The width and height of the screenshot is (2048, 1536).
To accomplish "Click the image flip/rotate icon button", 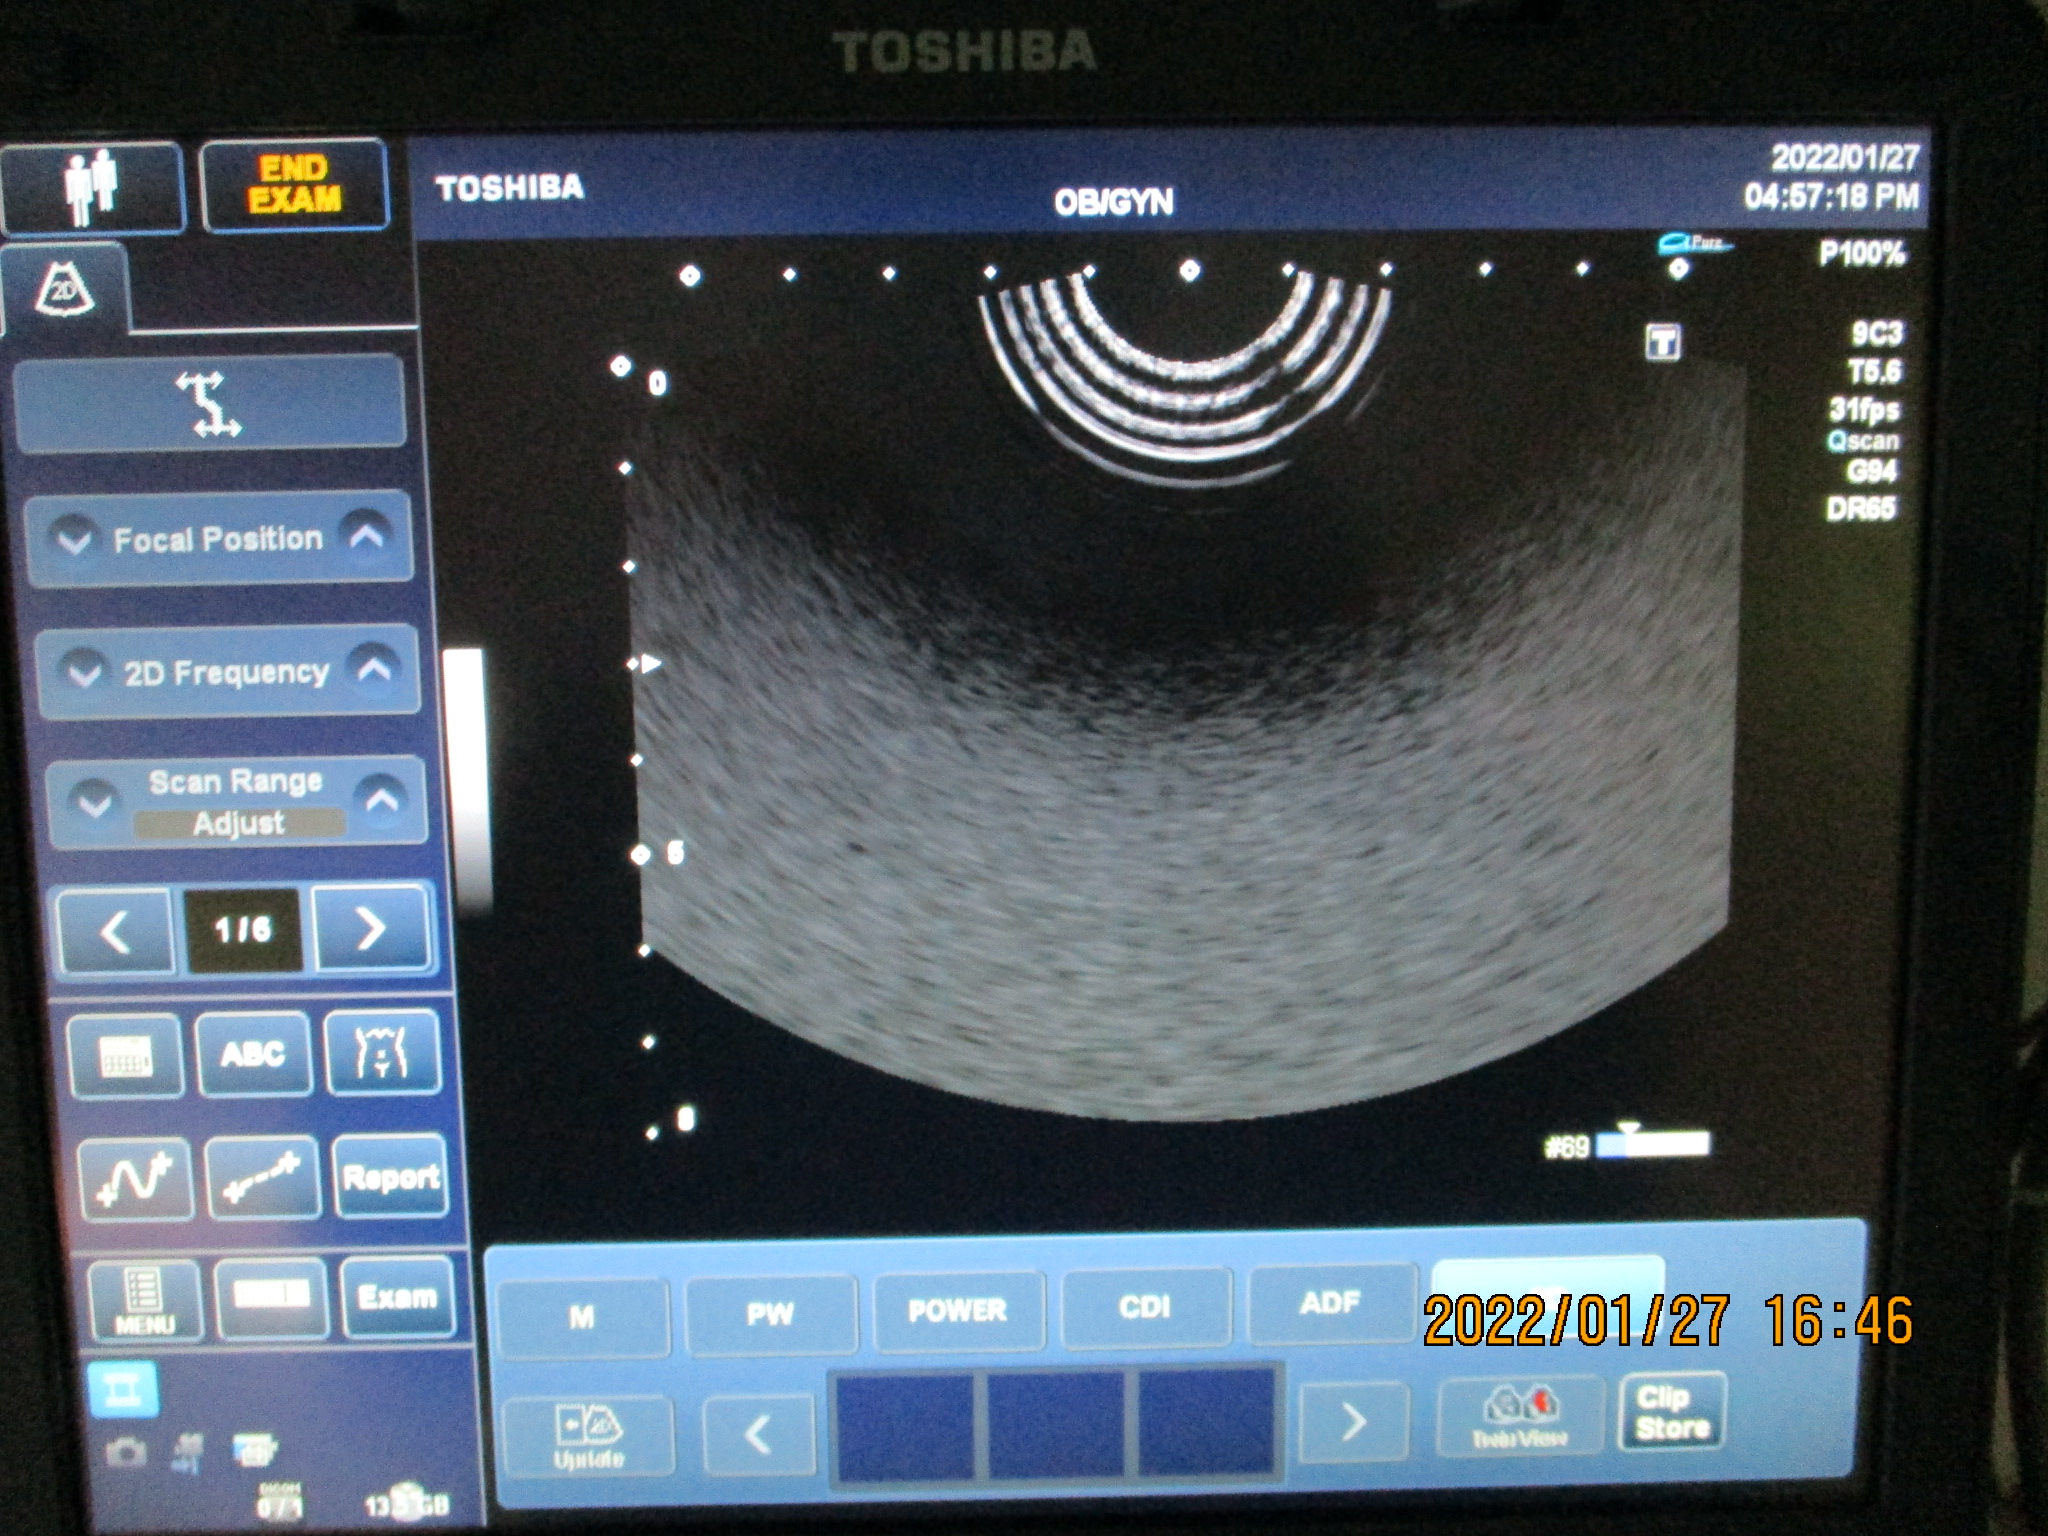I will (210, 403).
